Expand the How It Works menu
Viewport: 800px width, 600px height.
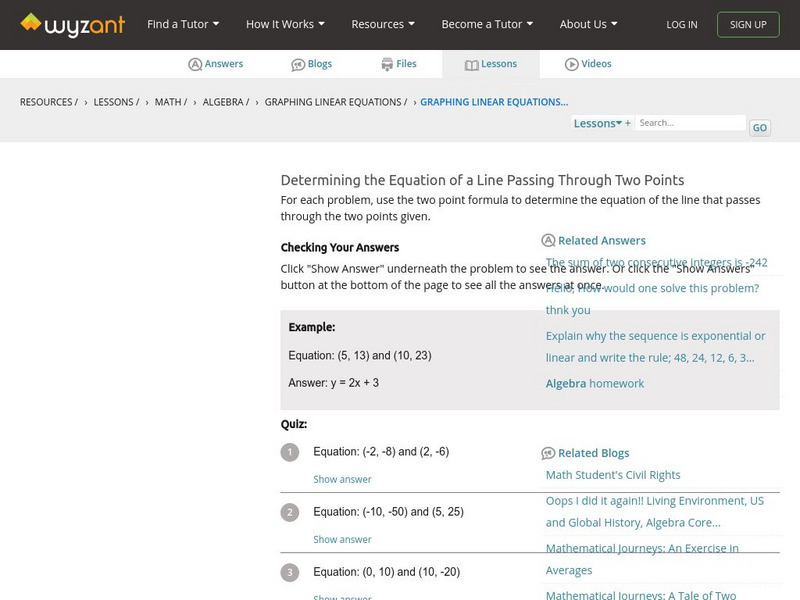pos(285,24)
